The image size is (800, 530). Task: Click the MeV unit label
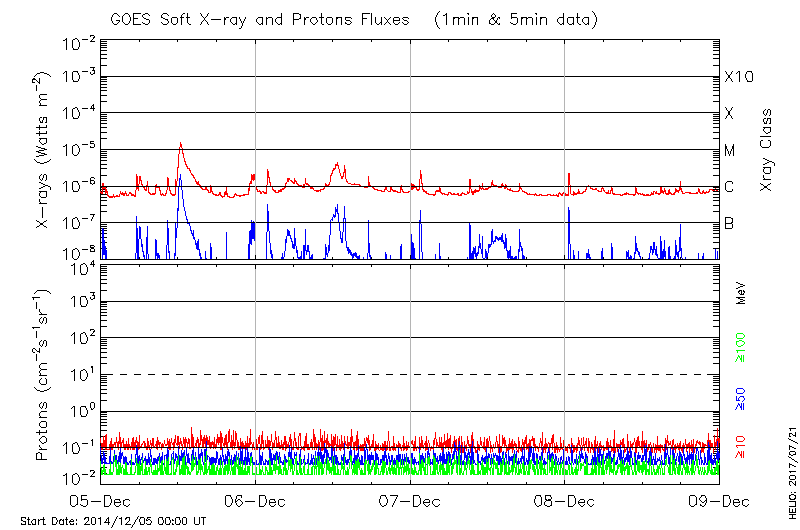pos(741,294)
